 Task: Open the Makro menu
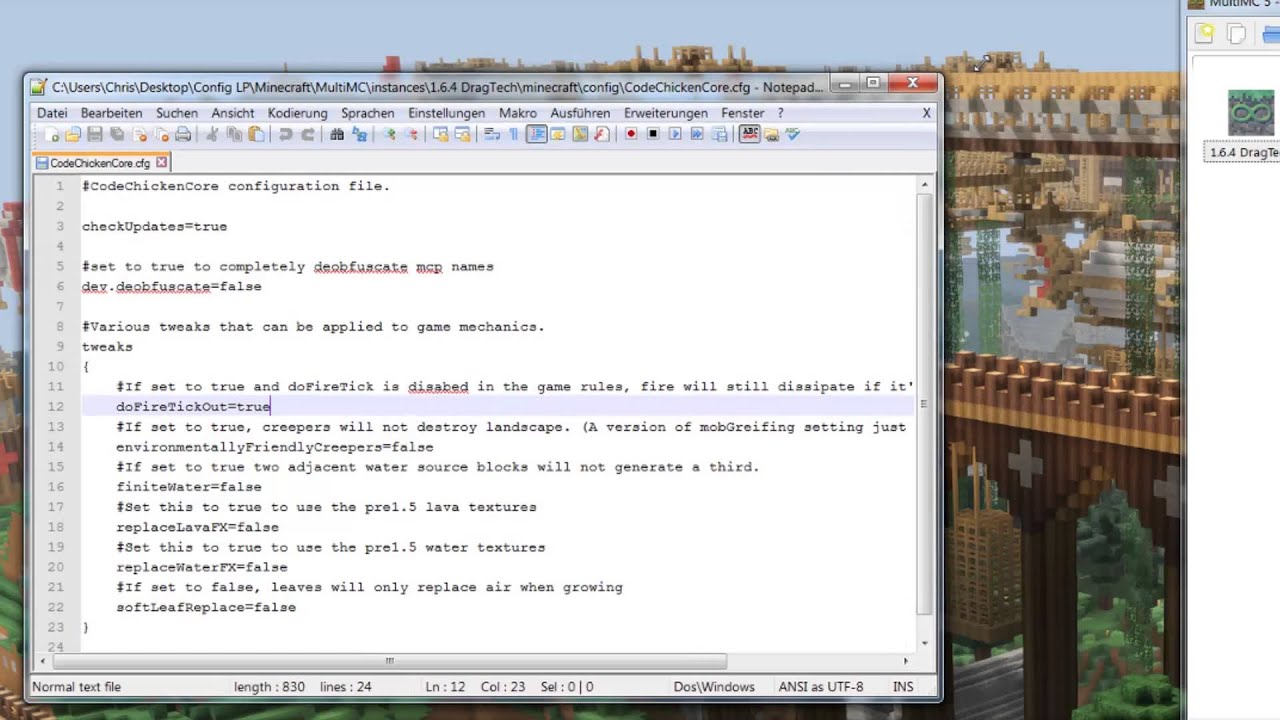point(518,113)
